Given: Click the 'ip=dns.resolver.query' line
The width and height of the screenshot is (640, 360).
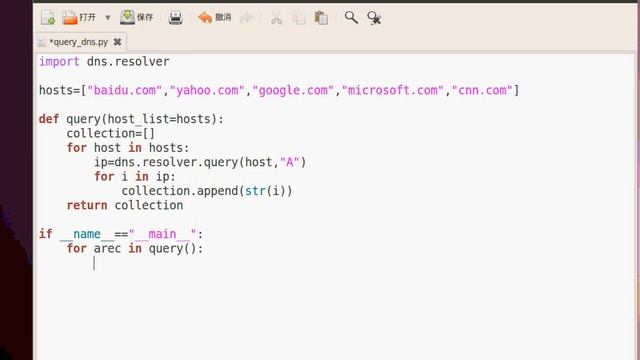Looking at the screenshot, I should tap(200, 162).
